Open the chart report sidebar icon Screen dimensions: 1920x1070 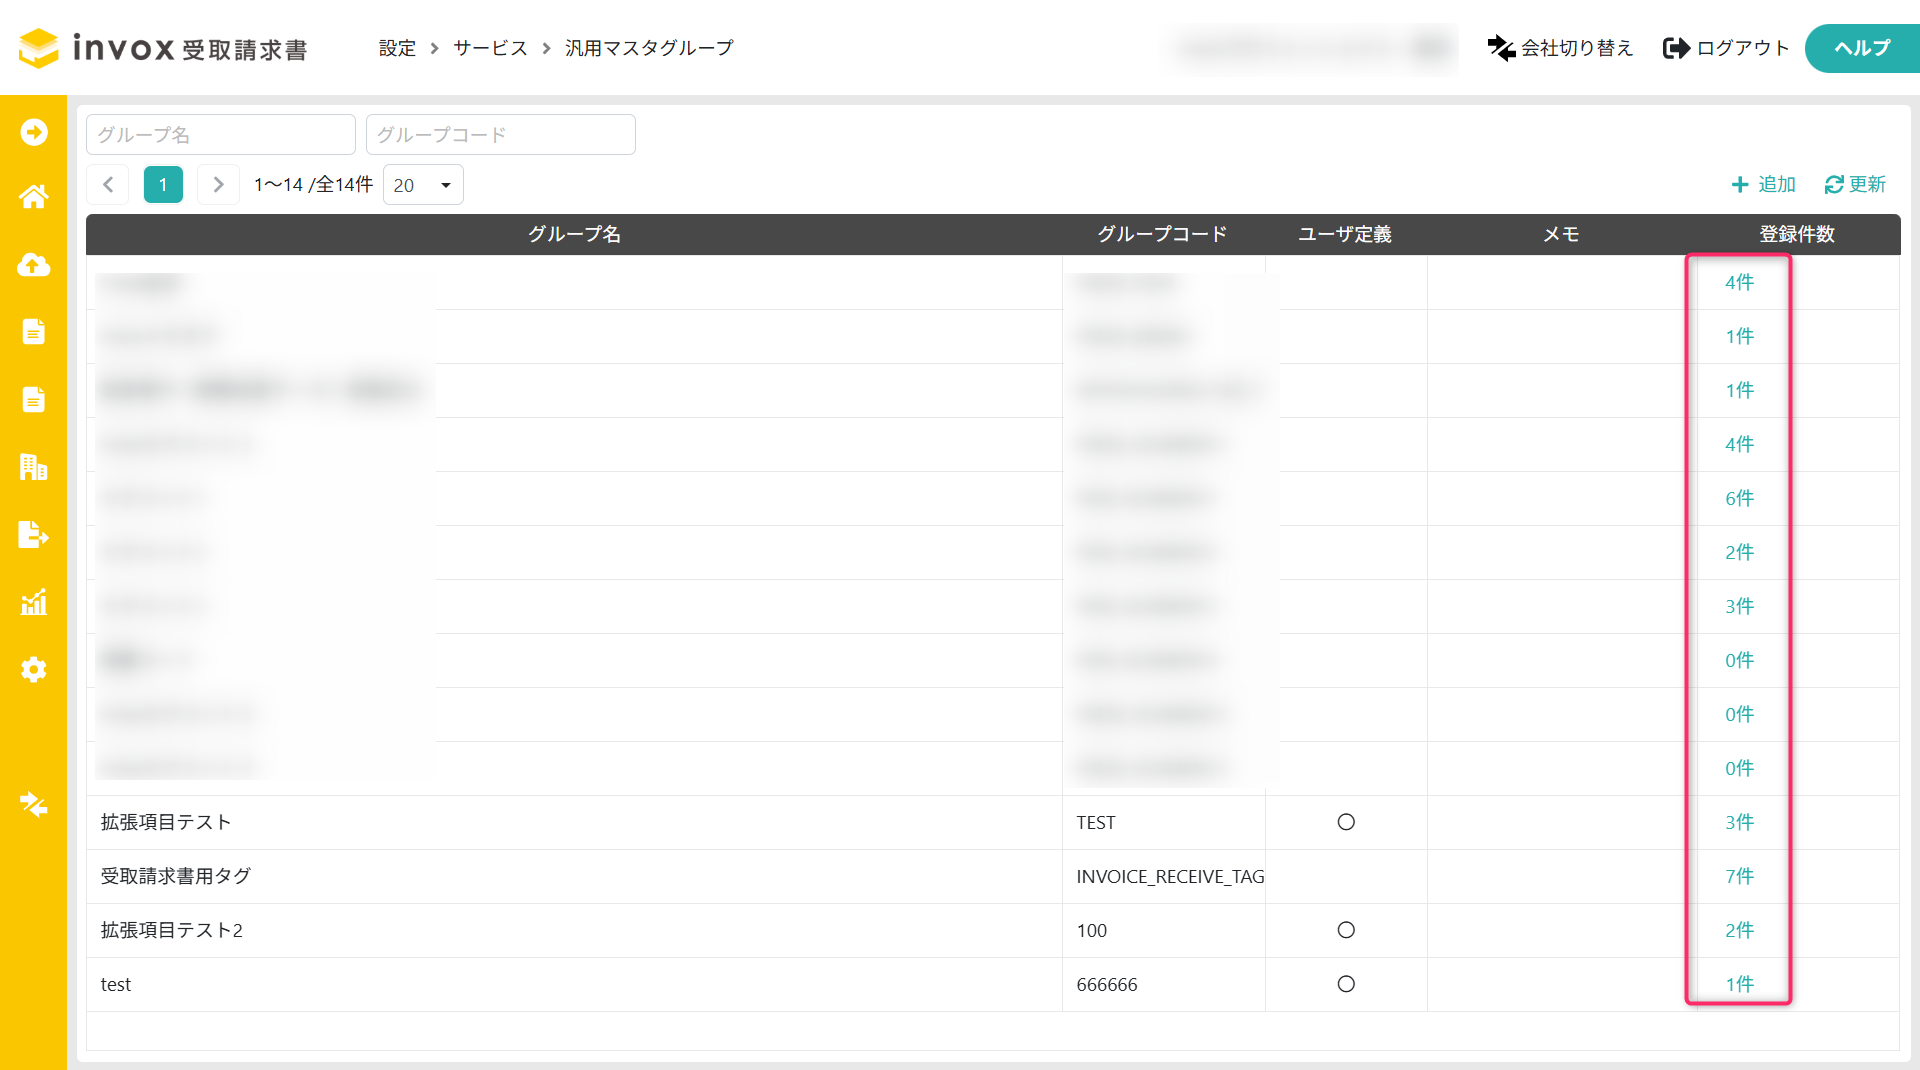coord(33,602)
